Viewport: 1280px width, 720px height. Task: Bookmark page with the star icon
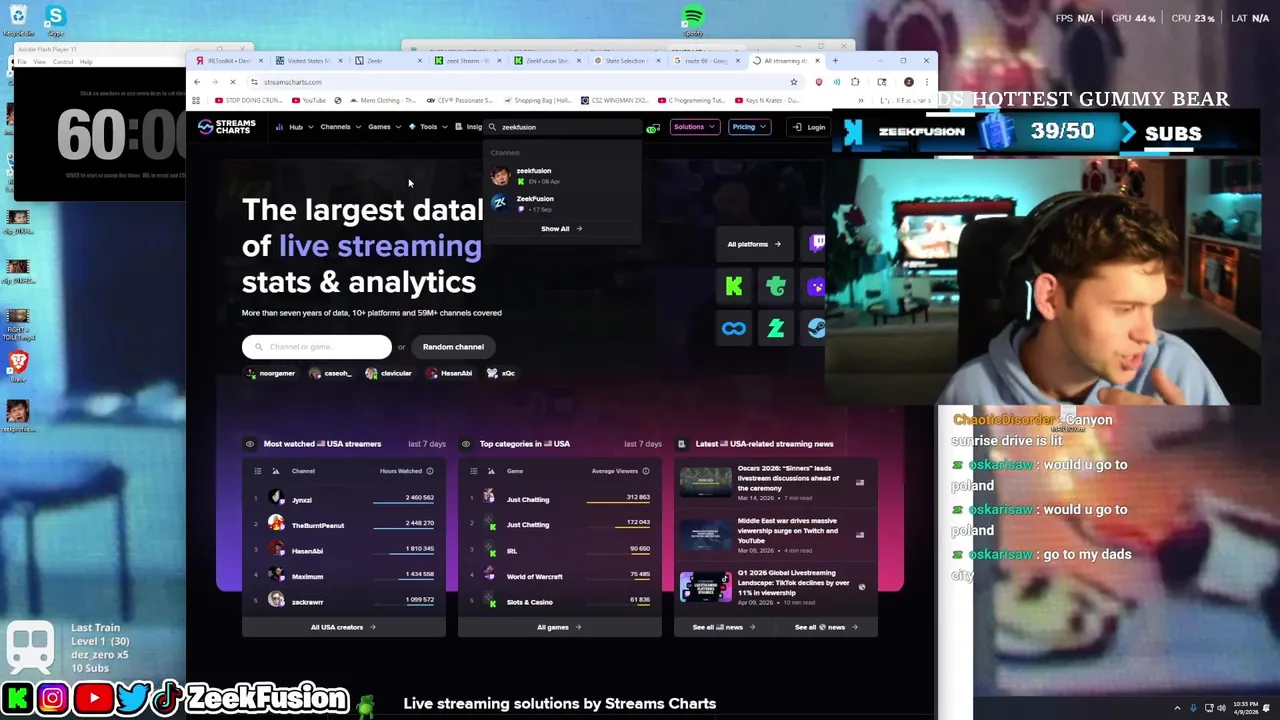click(794, 82)
